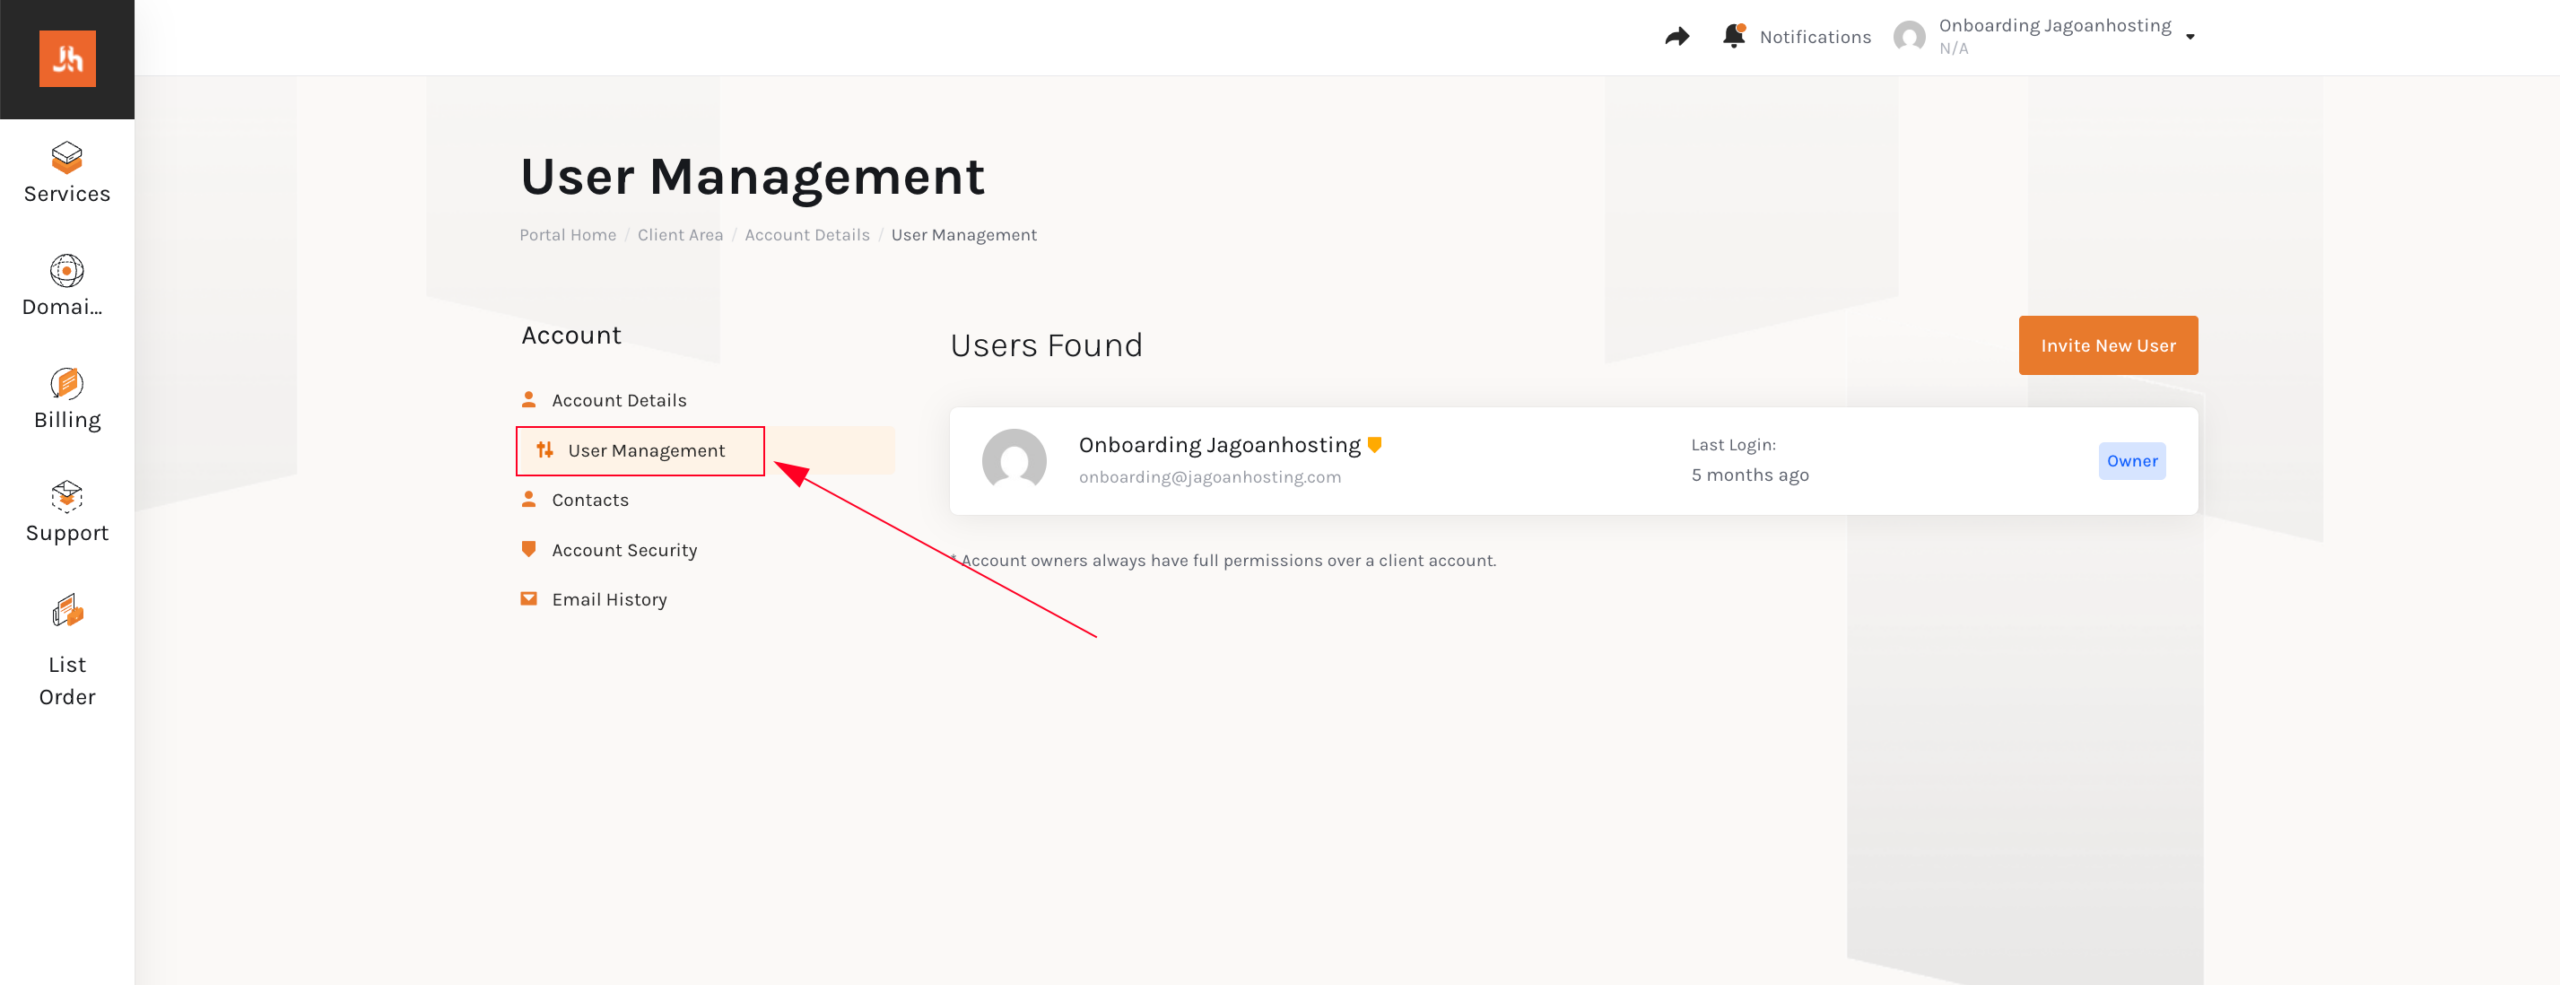Viewport: 2560px width, 985px height.
Task: Open the Services sidebar icon
Action: 67,157
